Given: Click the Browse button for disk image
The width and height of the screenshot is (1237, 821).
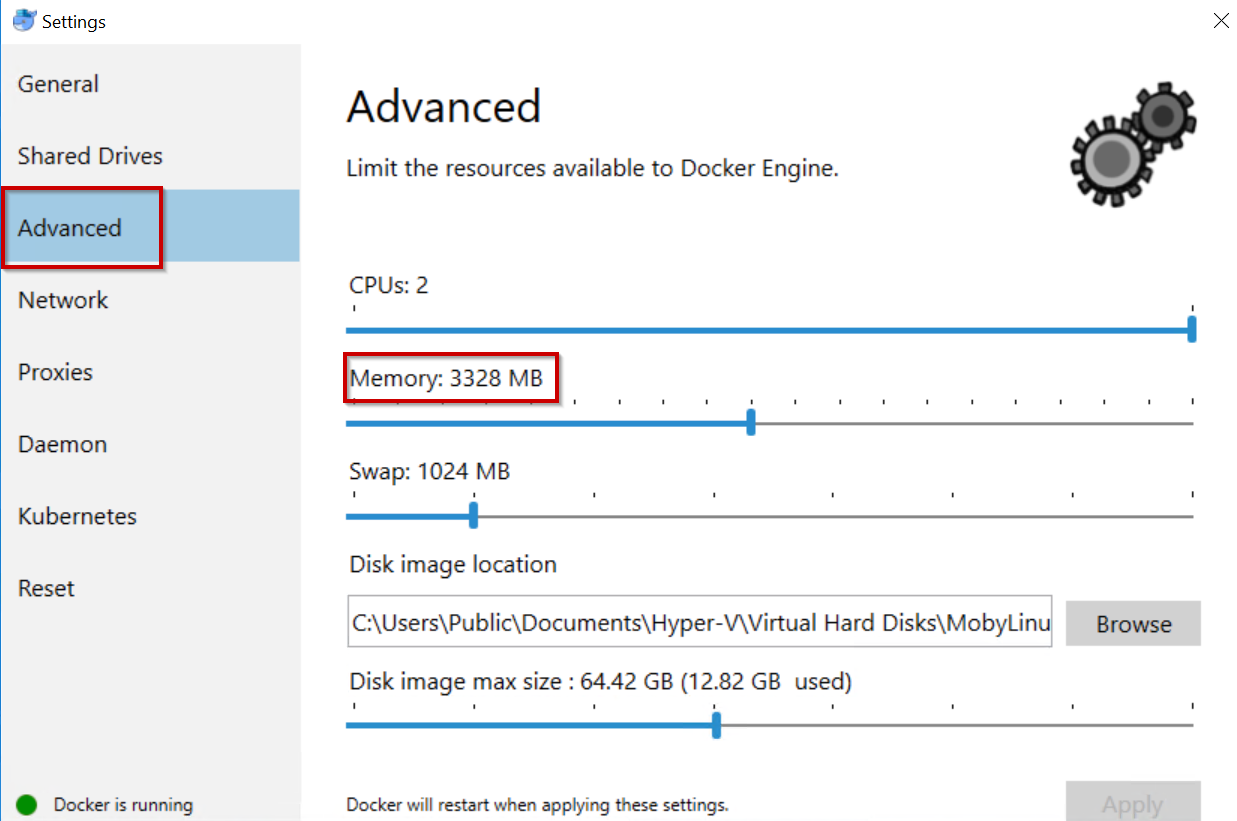Looking at the screenshot, I should (1133, 624).
